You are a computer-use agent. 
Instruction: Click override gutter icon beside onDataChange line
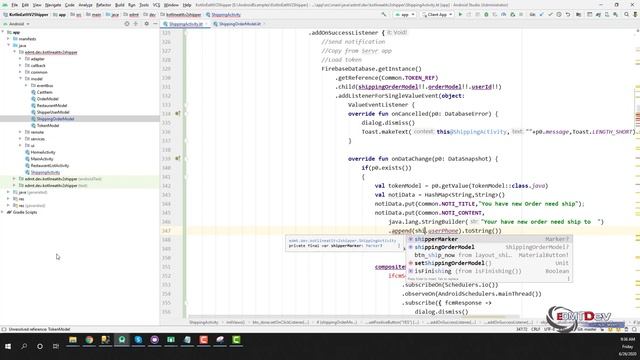tap(178, 158)
